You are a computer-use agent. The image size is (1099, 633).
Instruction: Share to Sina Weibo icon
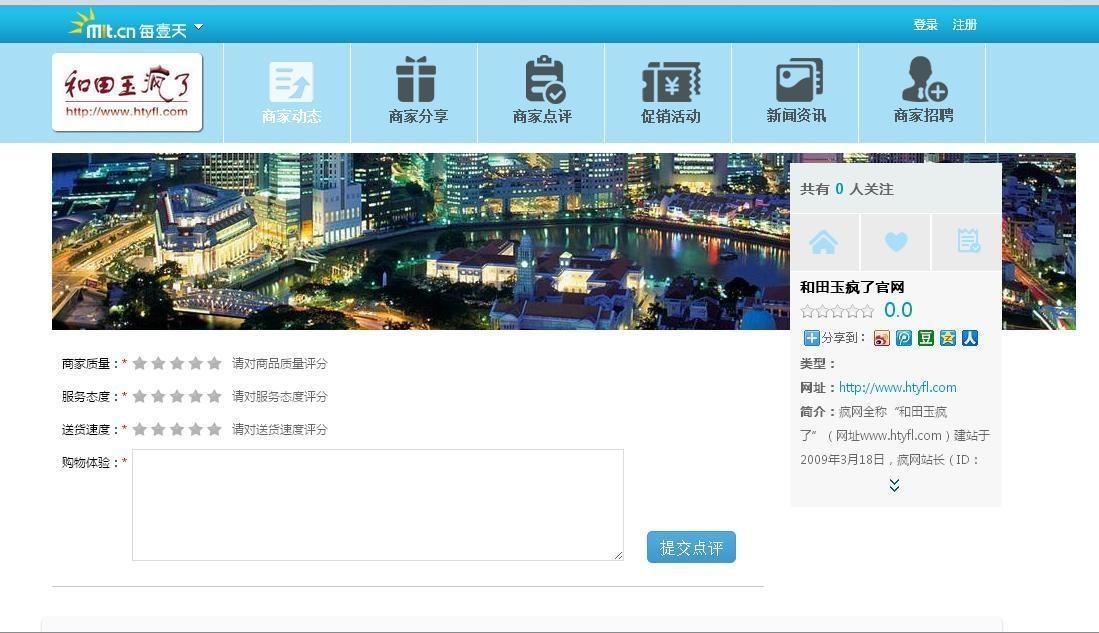pos(881,338)
